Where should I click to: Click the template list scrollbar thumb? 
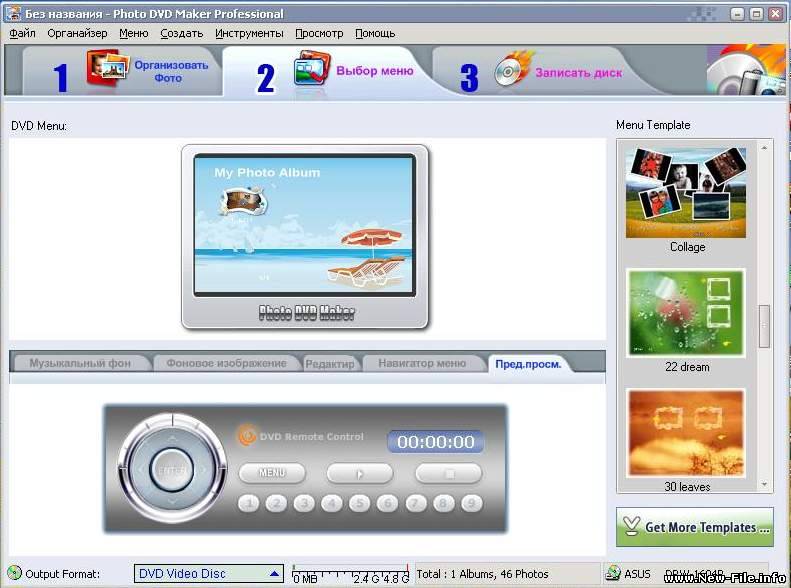(764, 326)
